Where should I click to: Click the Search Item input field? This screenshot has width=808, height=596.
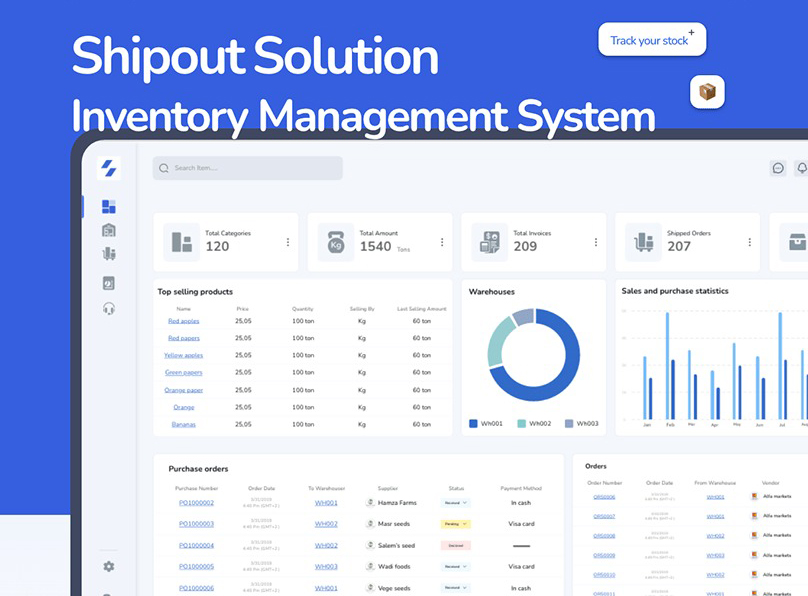[248, 168]
